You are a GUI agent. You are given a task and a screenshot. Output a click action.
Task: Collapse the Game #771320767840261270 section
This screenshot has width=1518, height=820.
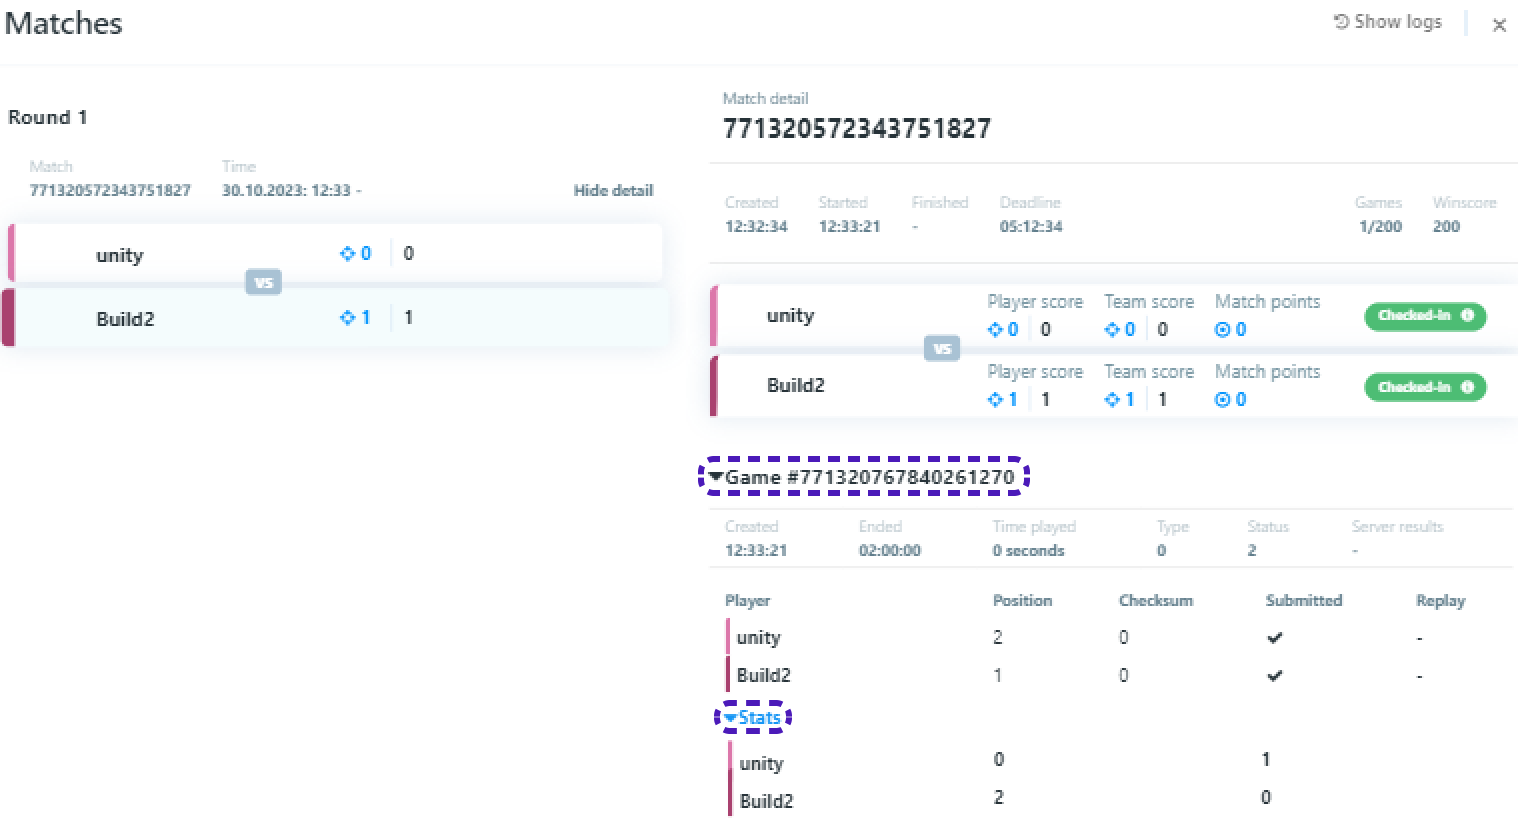point(716,477)
